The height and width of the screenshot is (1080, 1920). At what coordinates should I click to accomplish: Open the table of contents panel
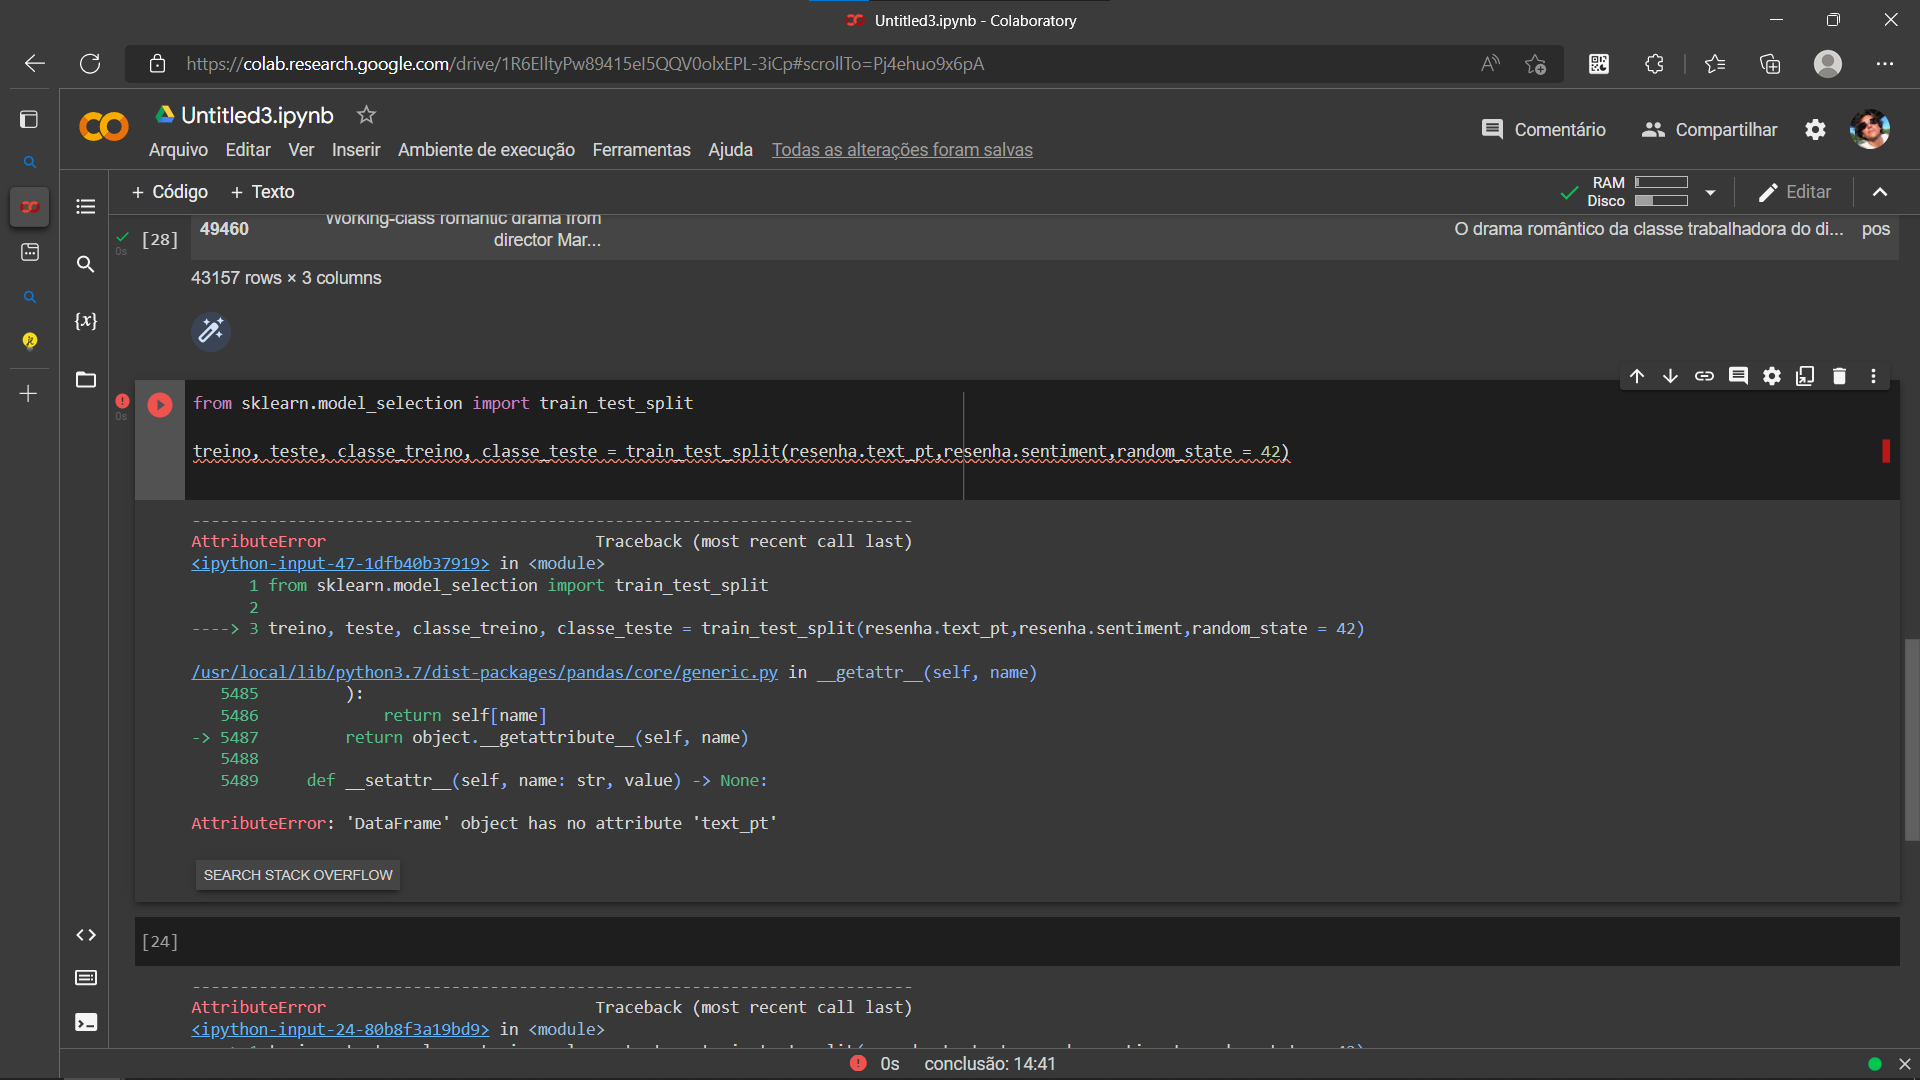86,207
